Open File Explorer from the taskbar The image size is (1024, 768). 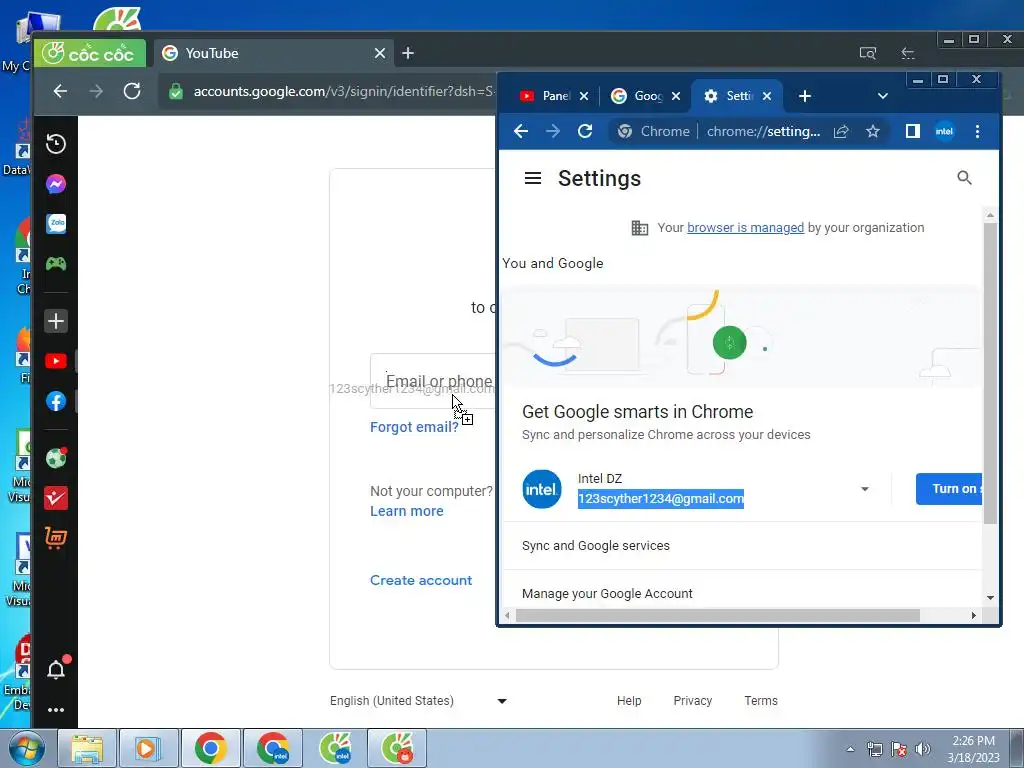pyautogui.click(x=87, y=748)
